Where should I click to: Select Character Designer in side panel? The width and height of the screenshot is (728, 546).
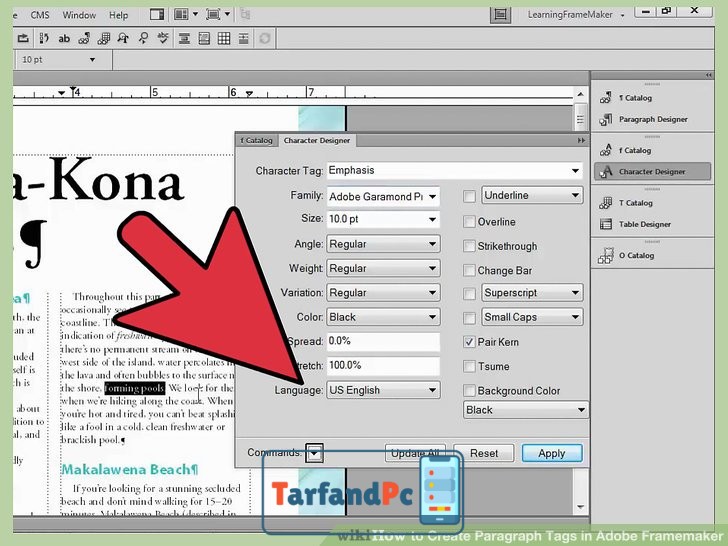(x=652, y=171)
